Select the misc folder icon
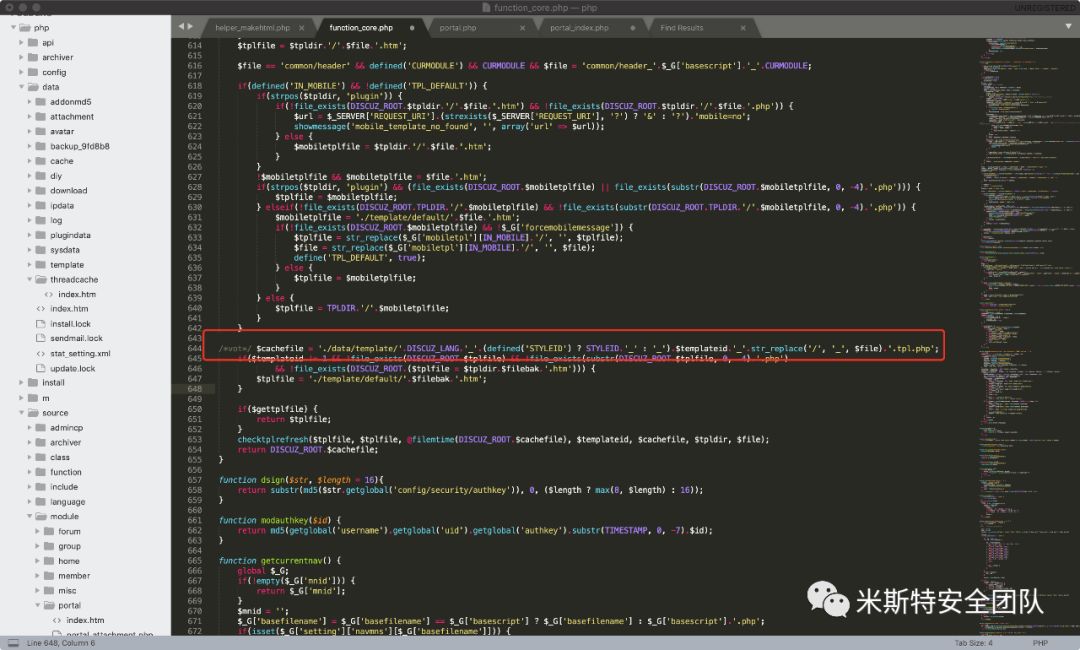The width and height of the screenshot is (1080, 650). [49, 591]
